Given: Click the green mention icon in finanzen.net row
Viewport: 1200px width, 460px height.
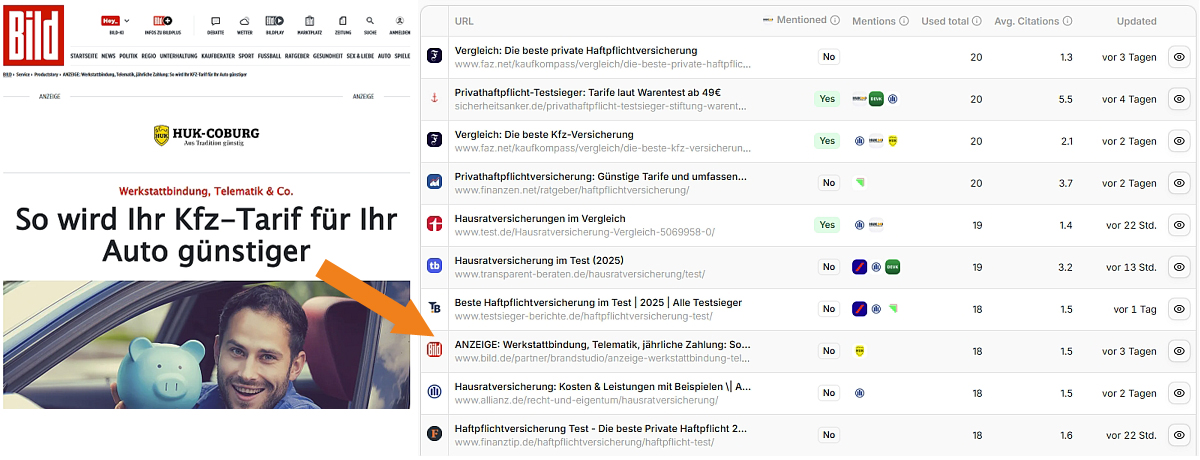Looking at the screenshot, I should (860, 182).
